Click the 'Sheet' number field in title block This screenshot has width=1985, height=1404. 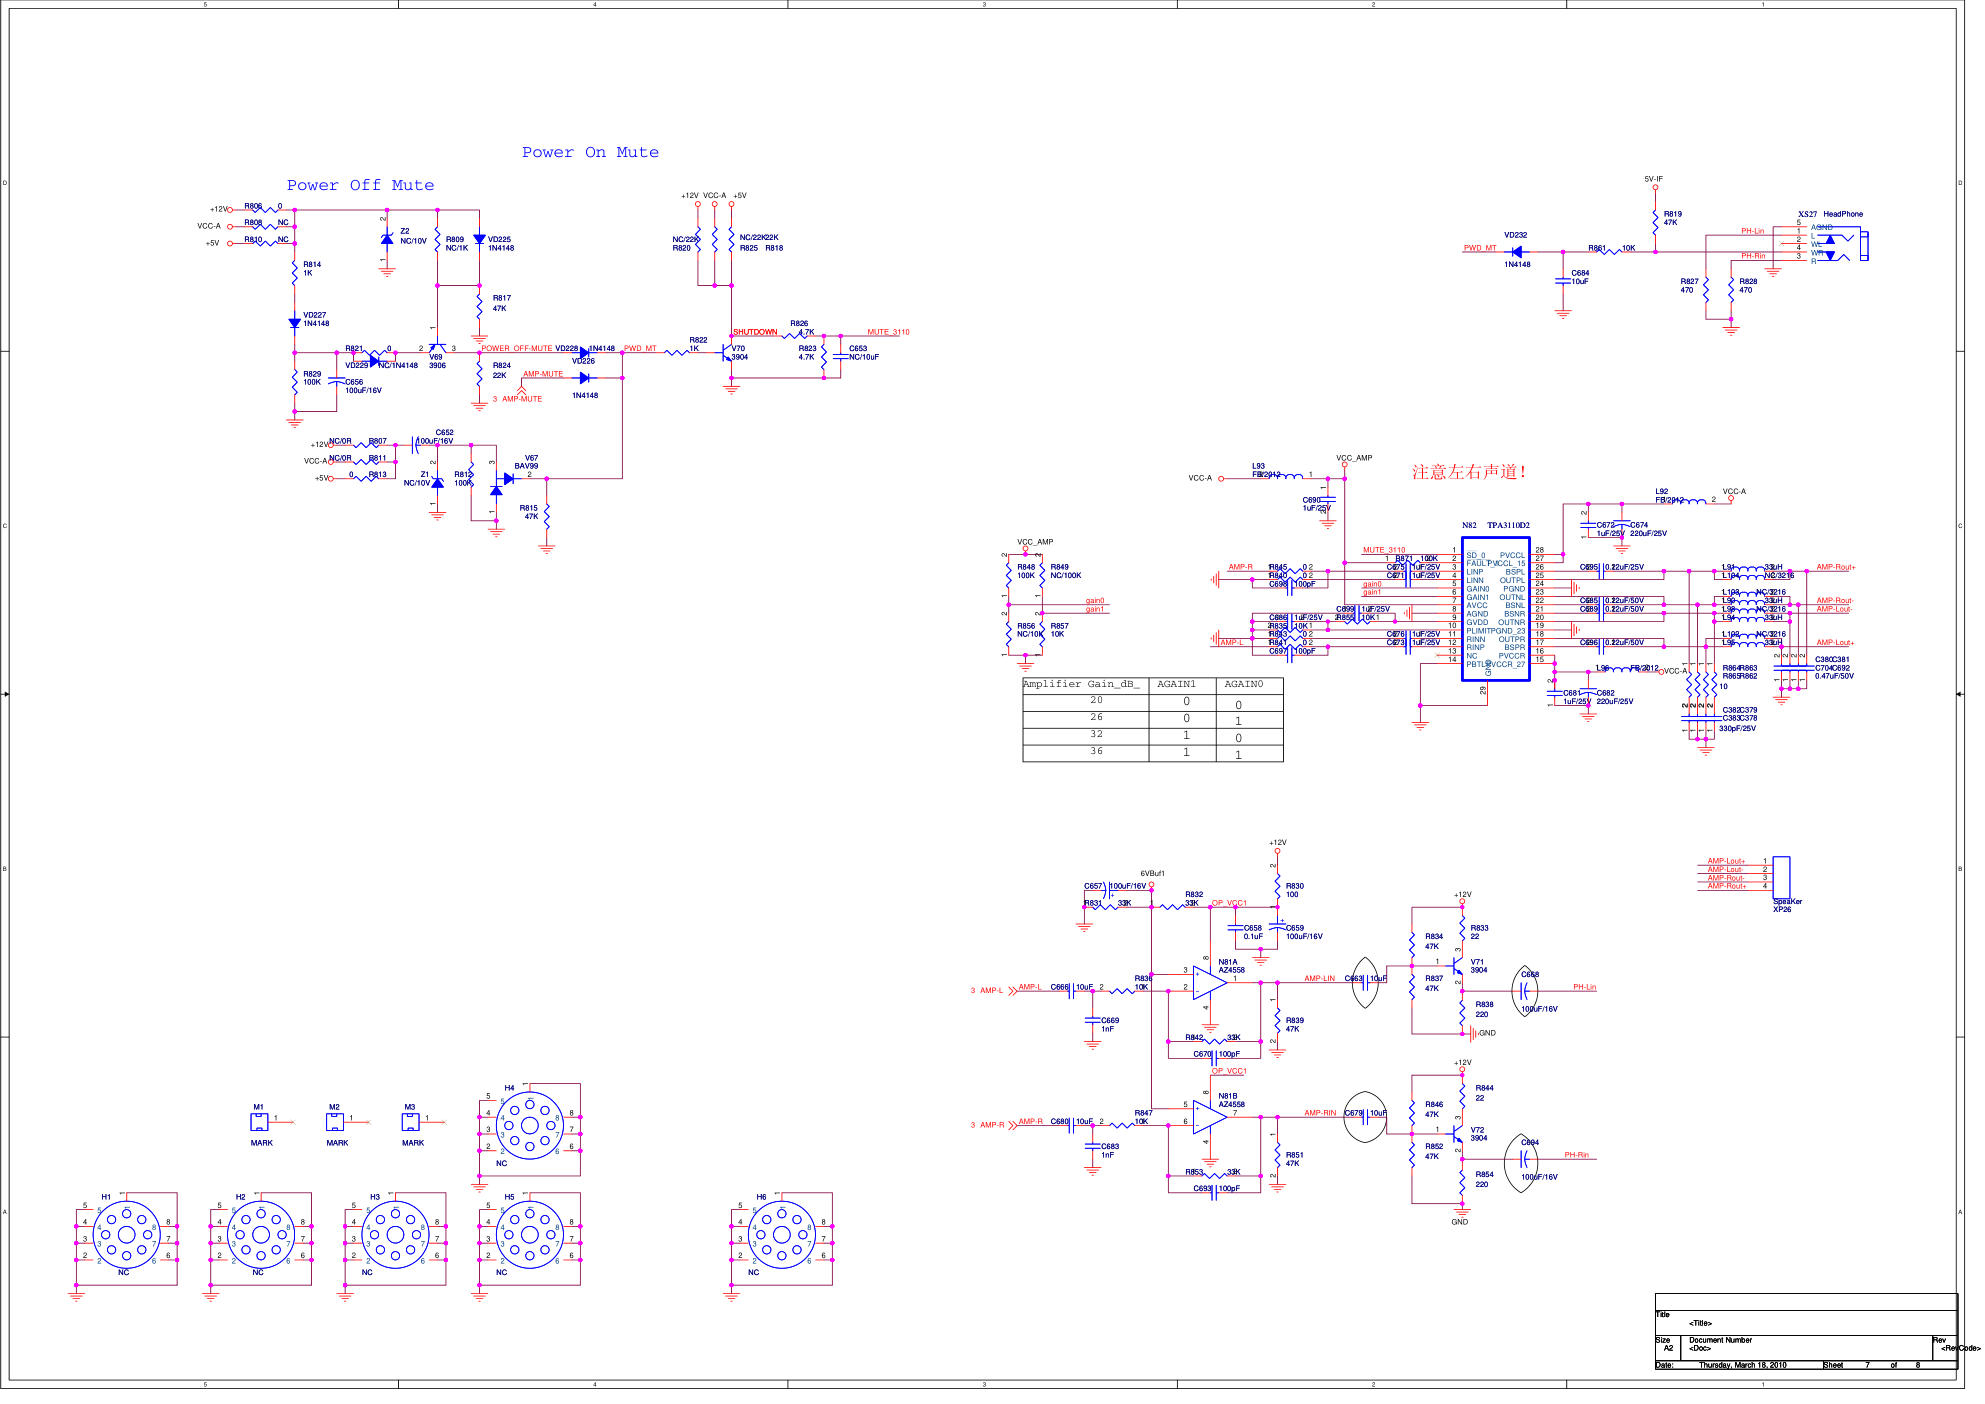click(x=1867, y=1365)
